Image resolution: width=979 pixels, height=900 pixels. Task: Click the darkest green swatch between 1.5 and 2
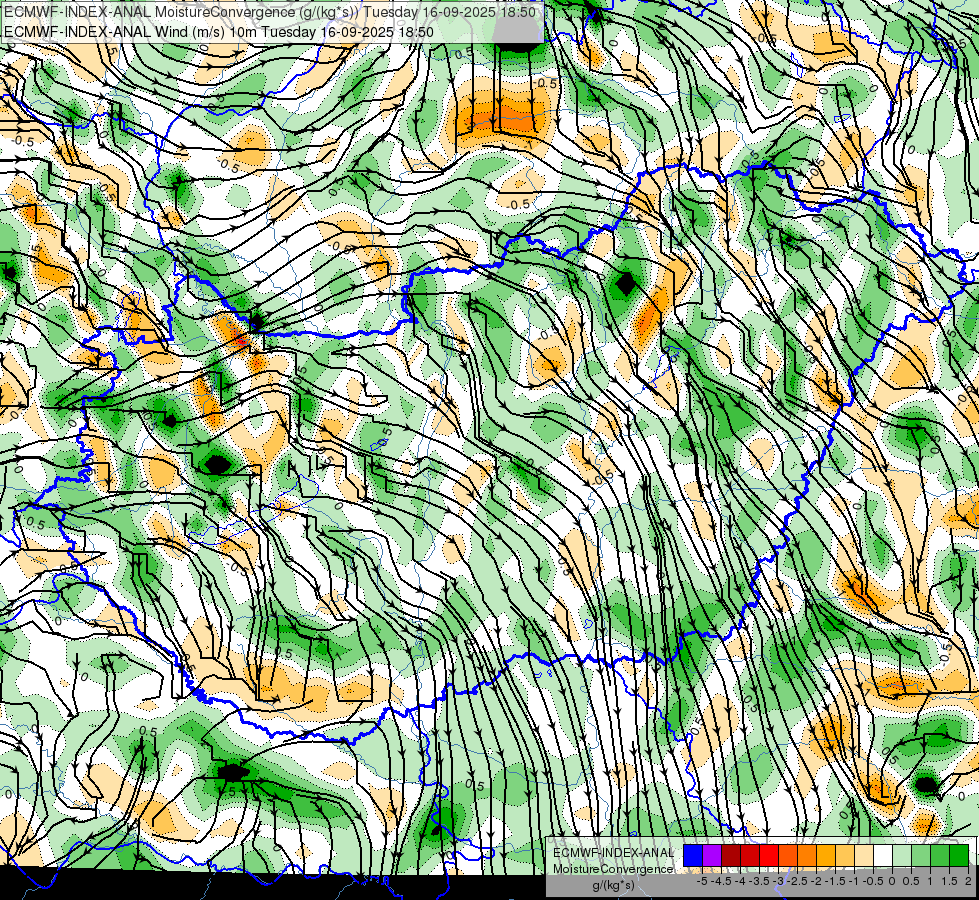pos(959,855)
